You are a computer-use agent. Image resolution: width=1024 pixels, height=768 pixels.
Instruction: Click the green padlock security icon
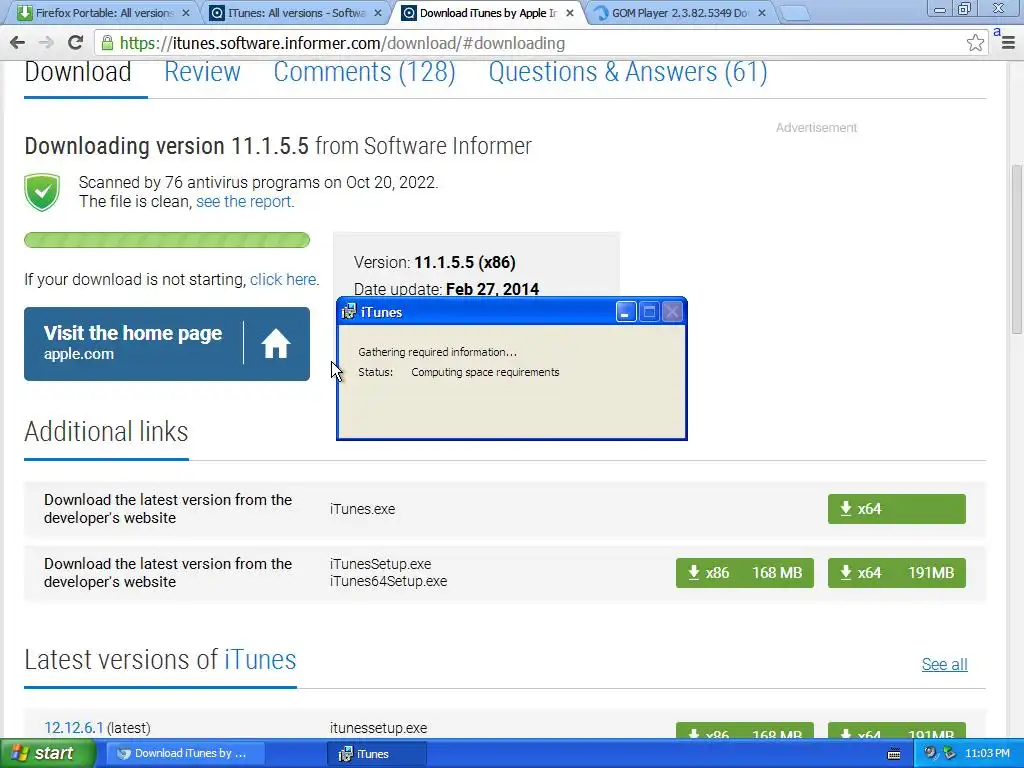pyautogui.click(x=107, y=43)
